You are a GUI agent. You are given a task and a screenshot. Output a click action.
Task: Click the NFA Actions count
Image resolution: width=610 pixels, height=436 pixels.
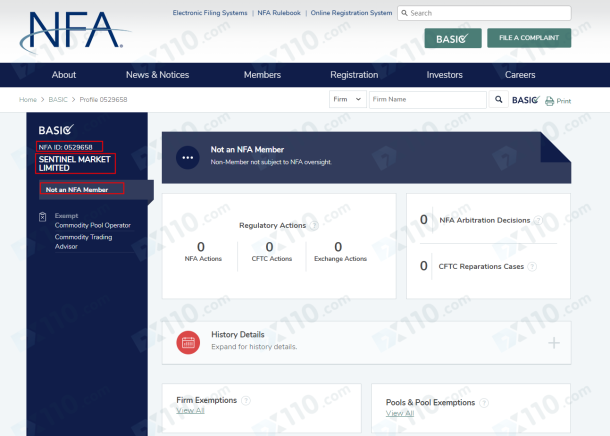coord(201,247)
